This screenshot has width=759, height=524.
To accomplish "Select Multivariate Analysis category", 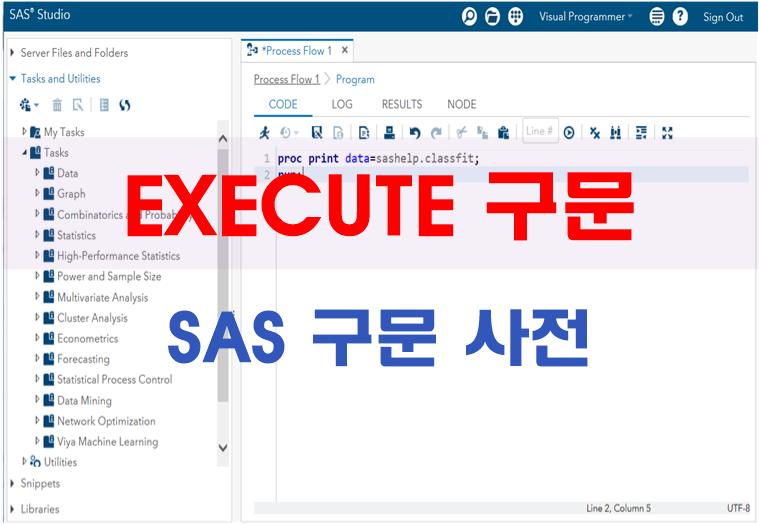I will pos(103,297).
